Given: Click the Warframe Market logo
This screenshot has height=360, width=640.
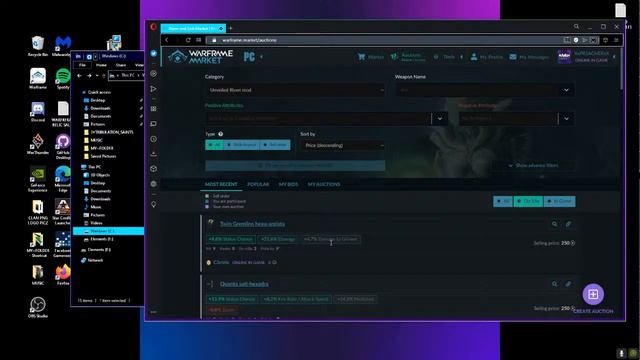Looking at the screenshot, I should click(200, 57).
